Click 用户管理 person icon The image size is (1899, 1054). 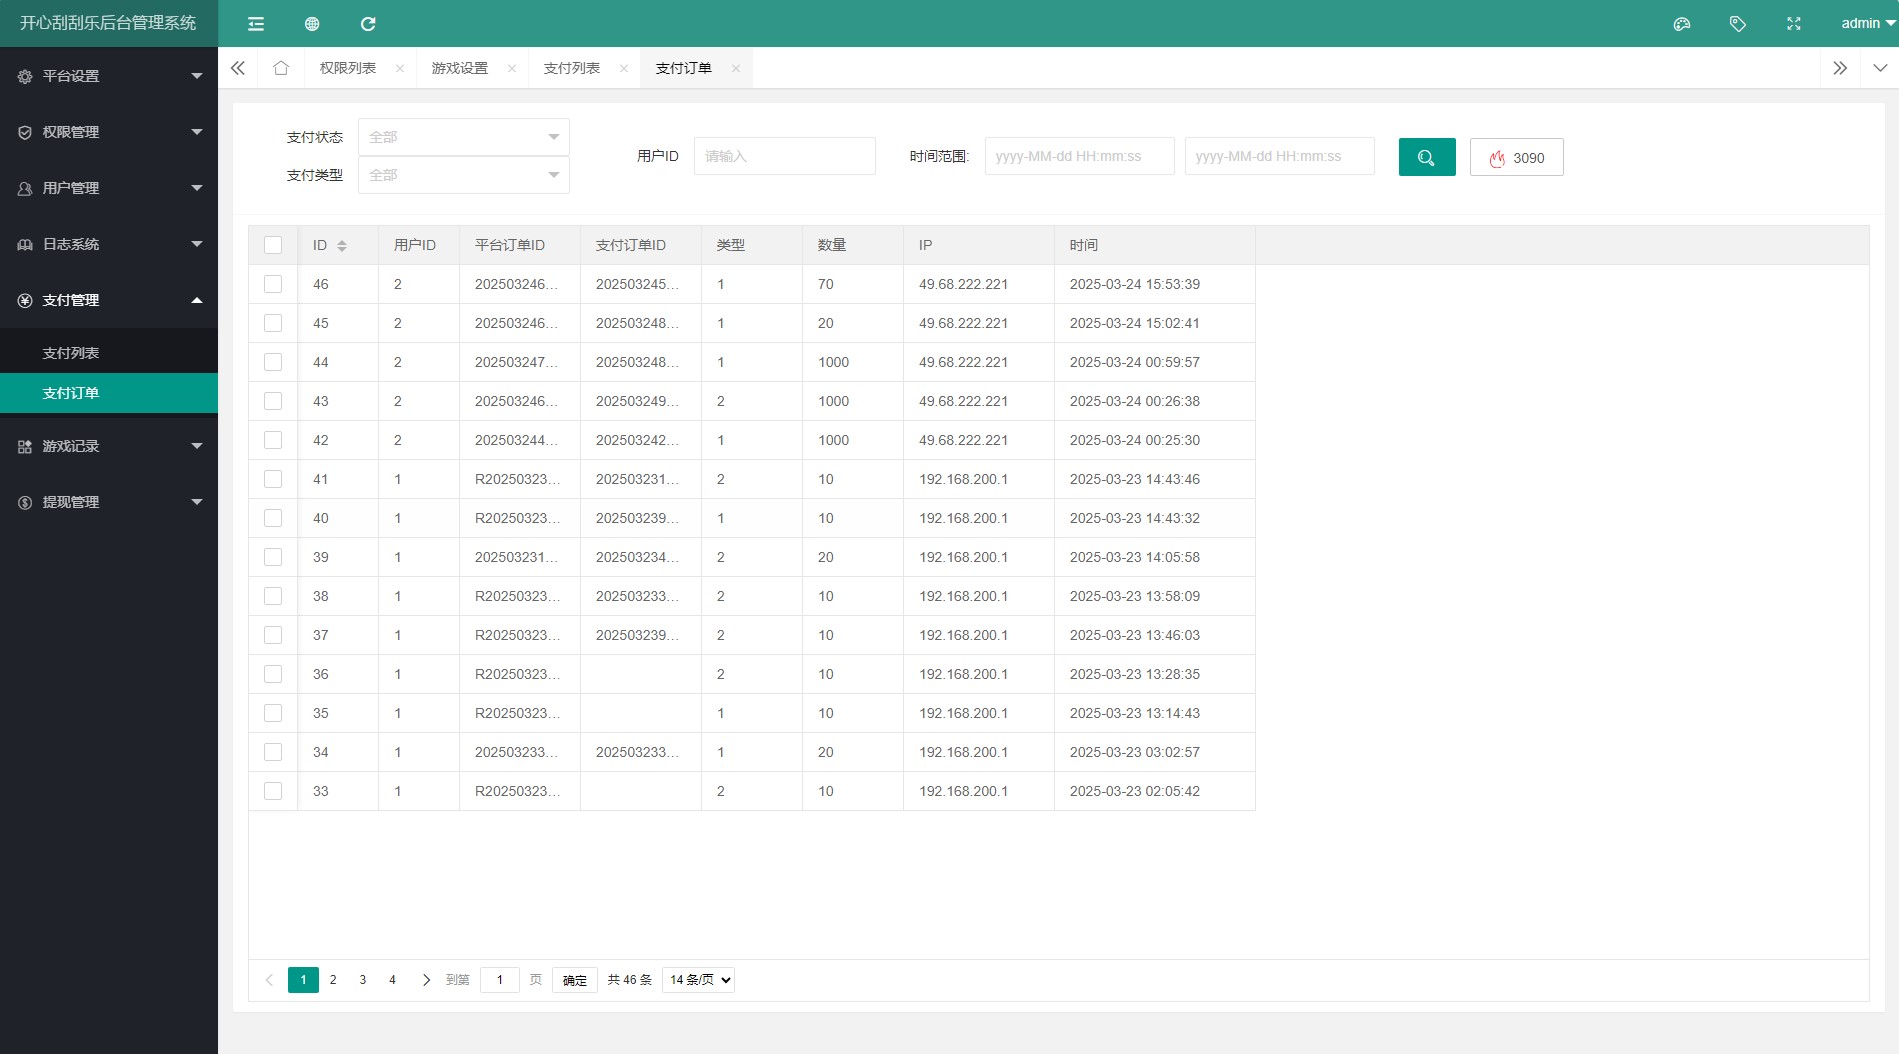click(25, 188)
